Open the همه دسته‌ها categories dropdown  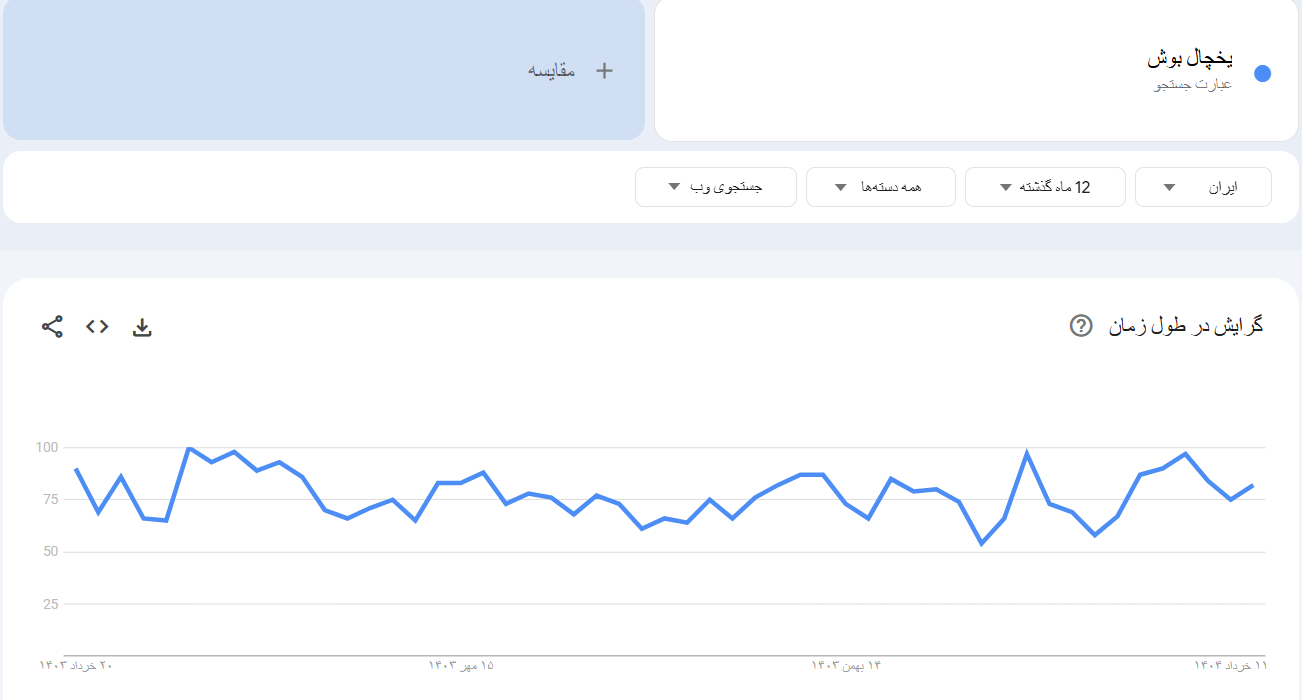click(x=880, y=187)
